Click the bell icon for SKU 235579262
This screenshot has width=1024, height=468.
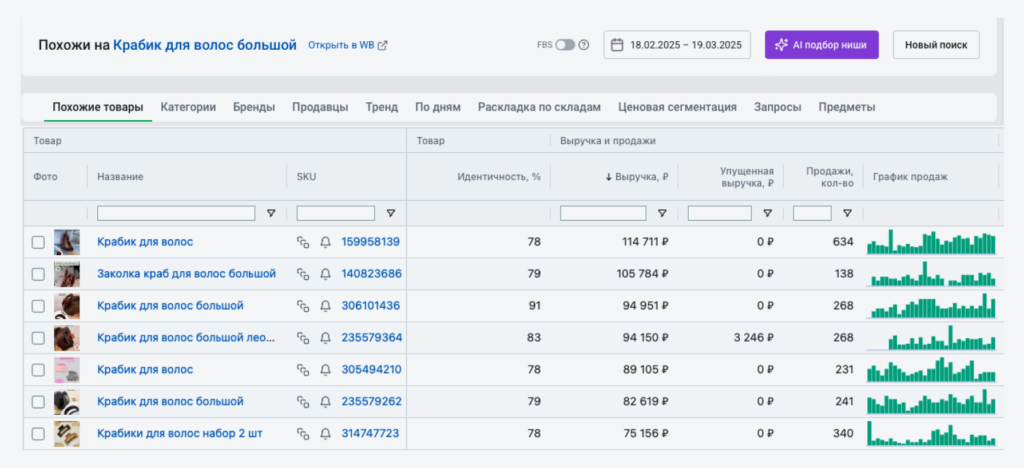click(x=325, y=402)
